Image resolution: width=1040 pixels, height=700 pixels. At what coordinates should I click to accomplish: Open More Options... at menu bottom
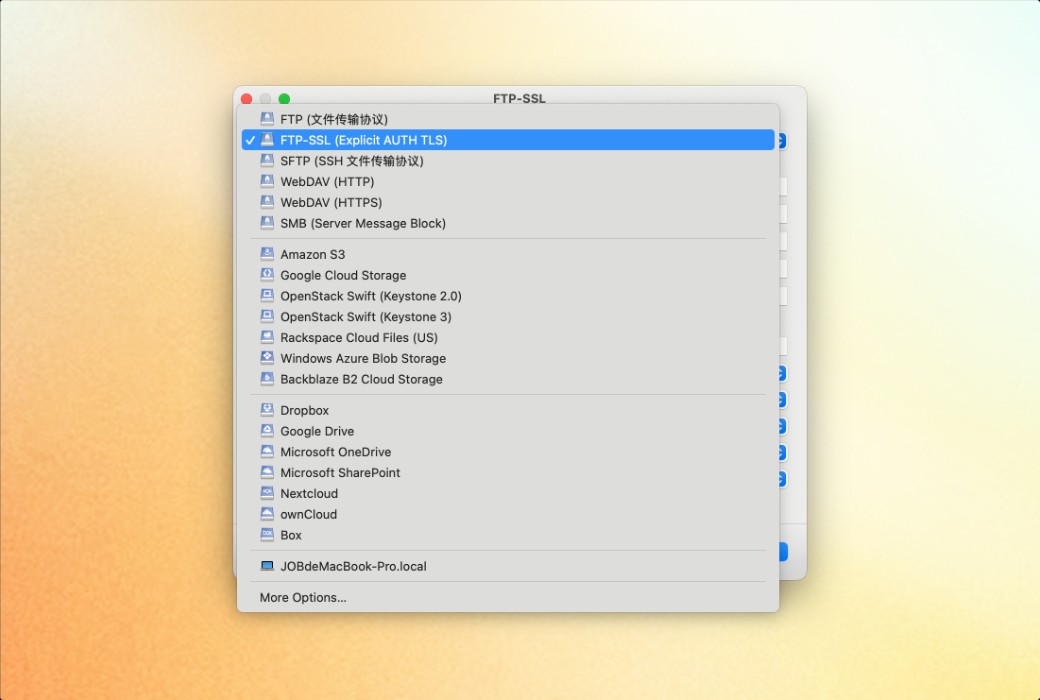tap(507, 597)
